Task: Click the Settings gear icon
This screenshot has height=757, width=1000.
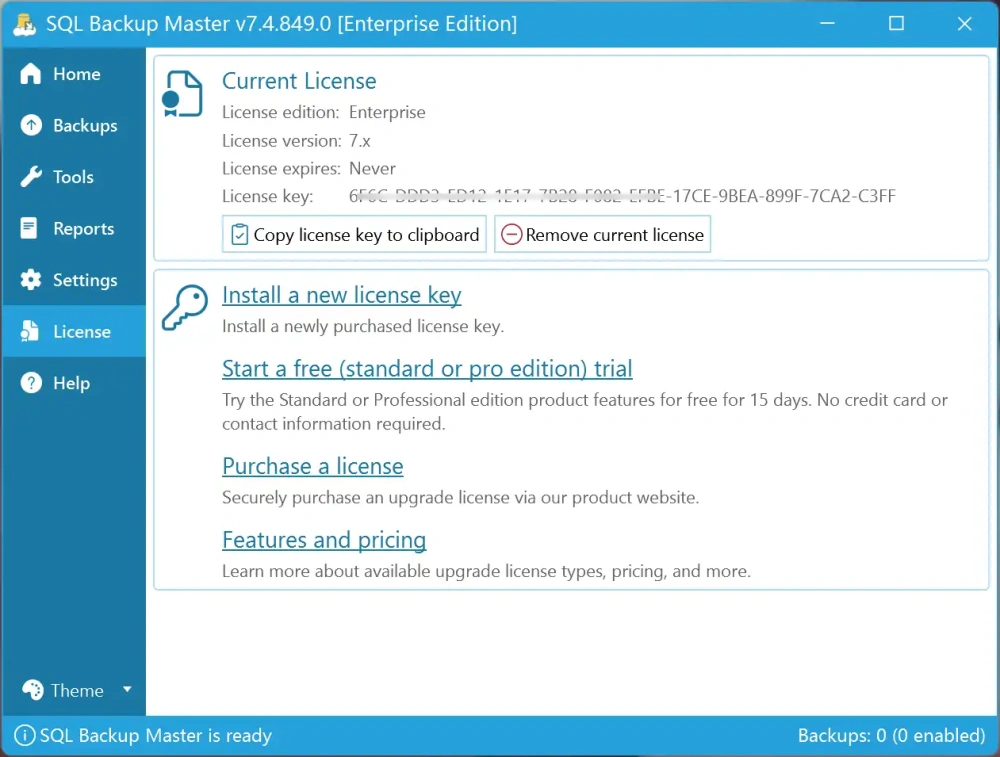Action: pyautogui.click(x=31, y=280)
